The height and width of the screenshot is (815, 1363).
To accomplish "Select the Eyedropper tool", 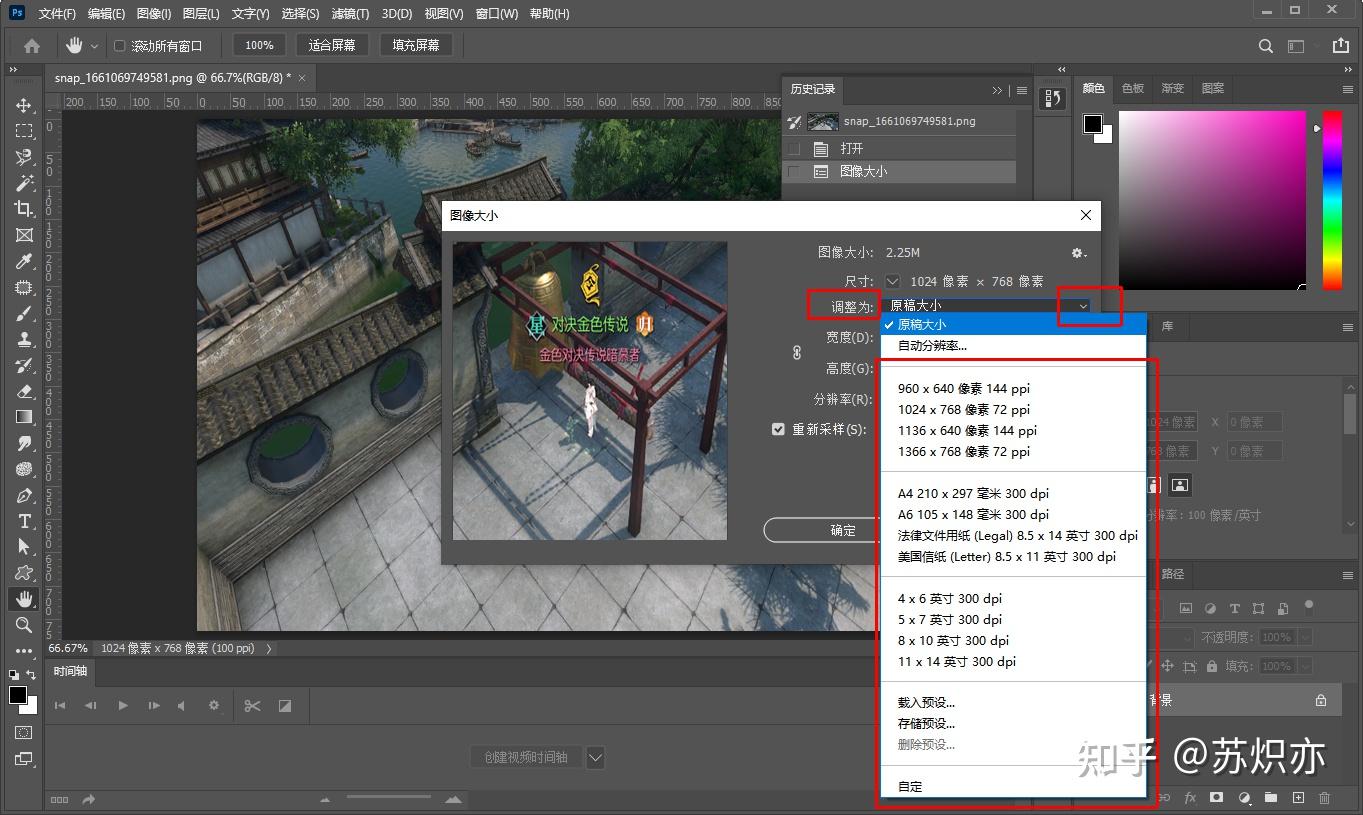I will coord(24,261).
